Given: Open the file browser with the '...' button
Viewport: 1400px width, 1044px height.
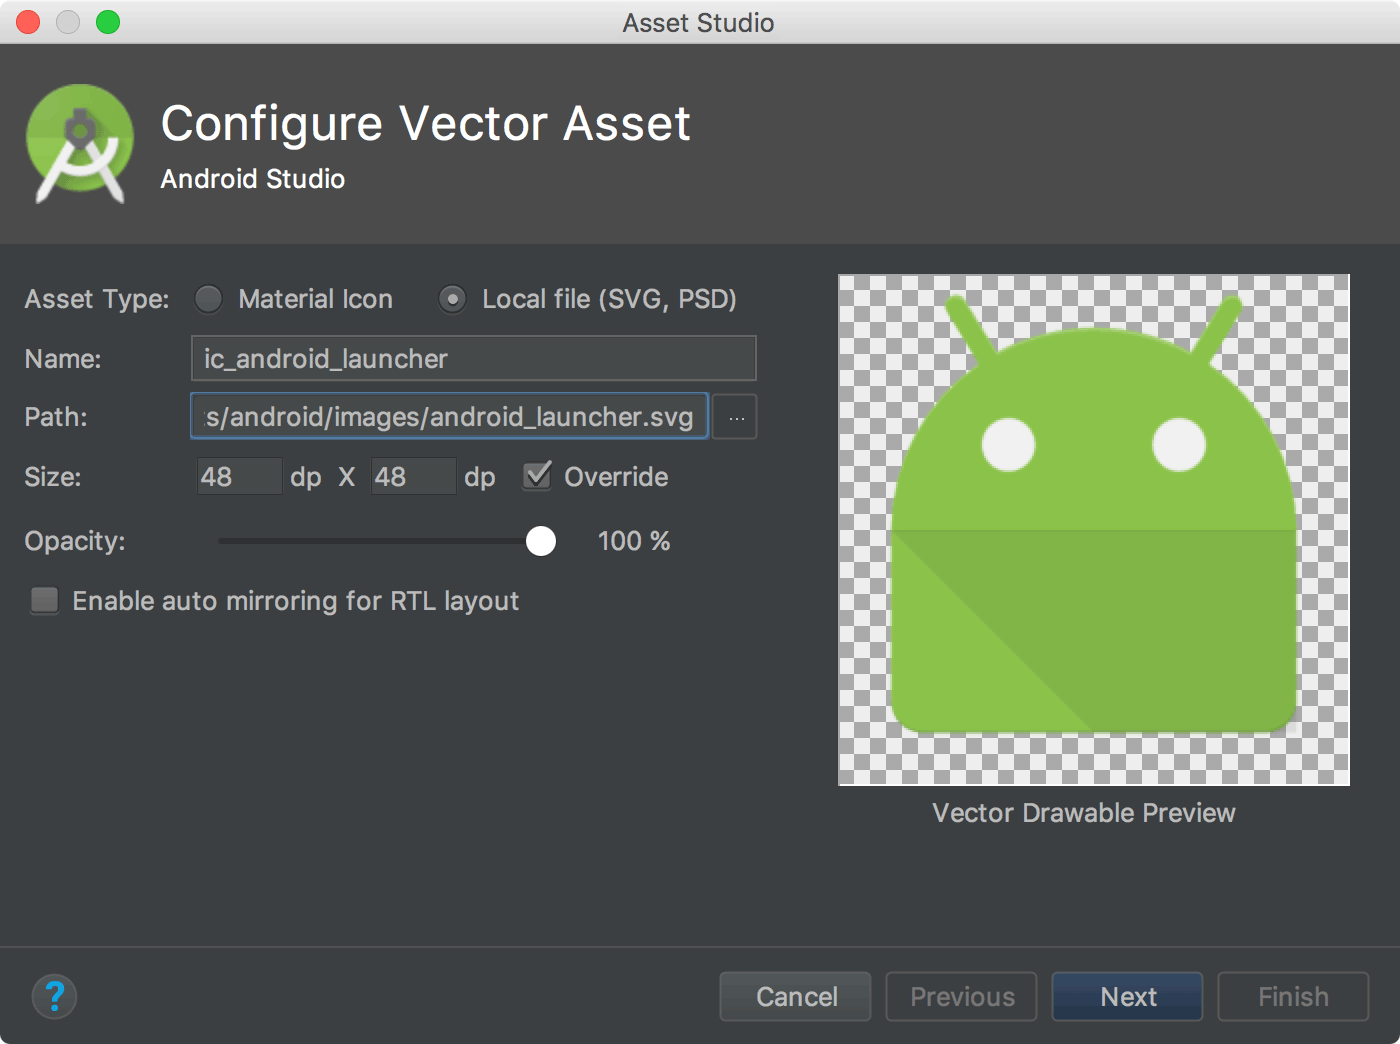Looking at the screenshot, I should (735, 417).
